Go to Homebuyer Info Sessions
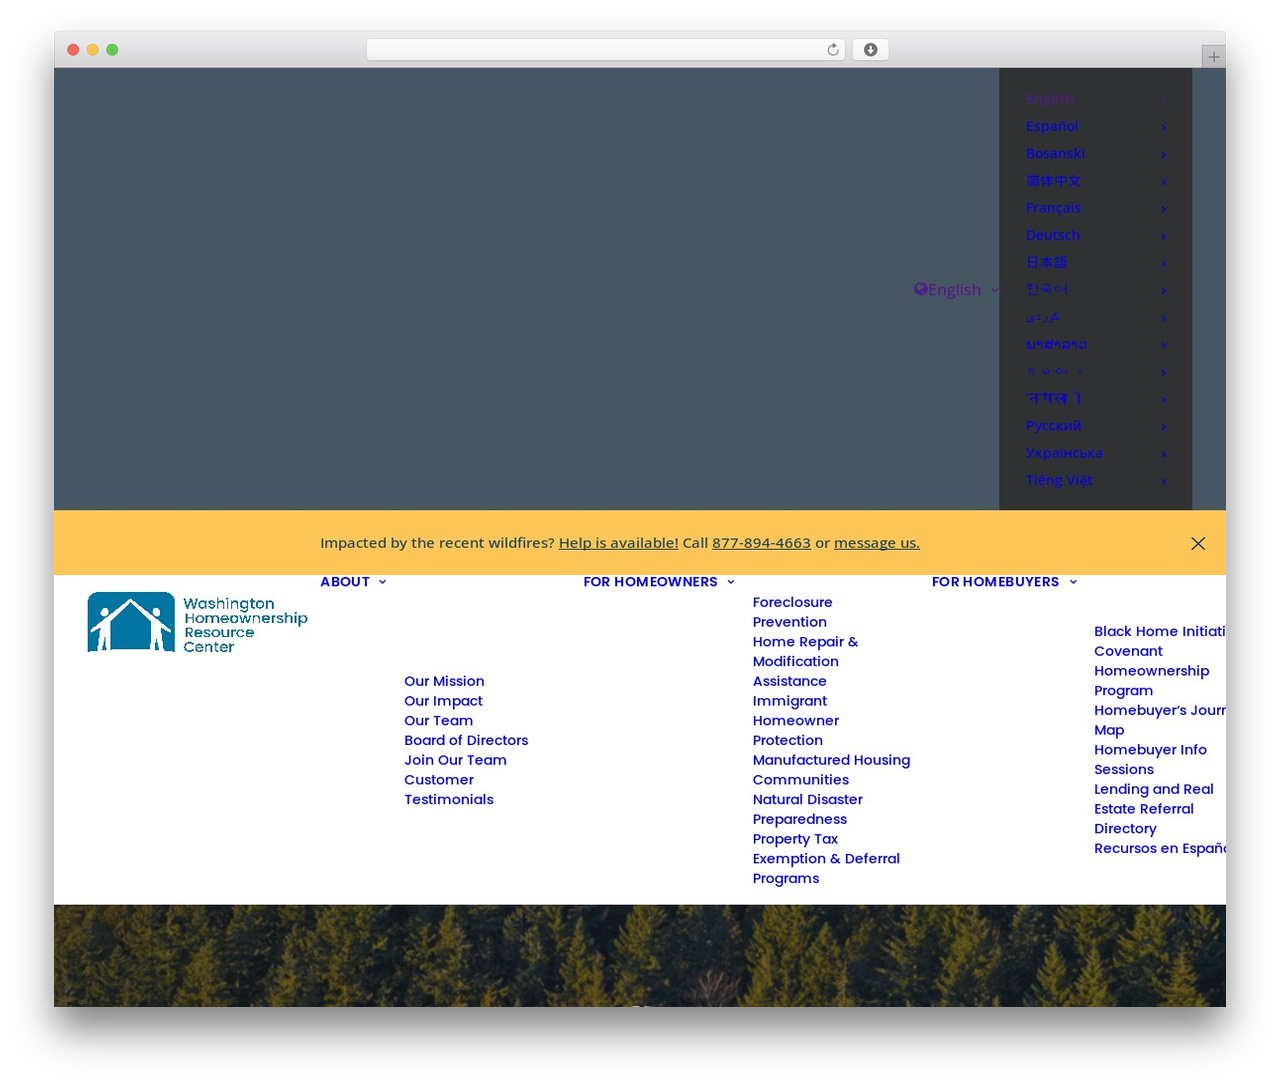The height and width of the screenshot is (1084, 1280). (1150, 760)
